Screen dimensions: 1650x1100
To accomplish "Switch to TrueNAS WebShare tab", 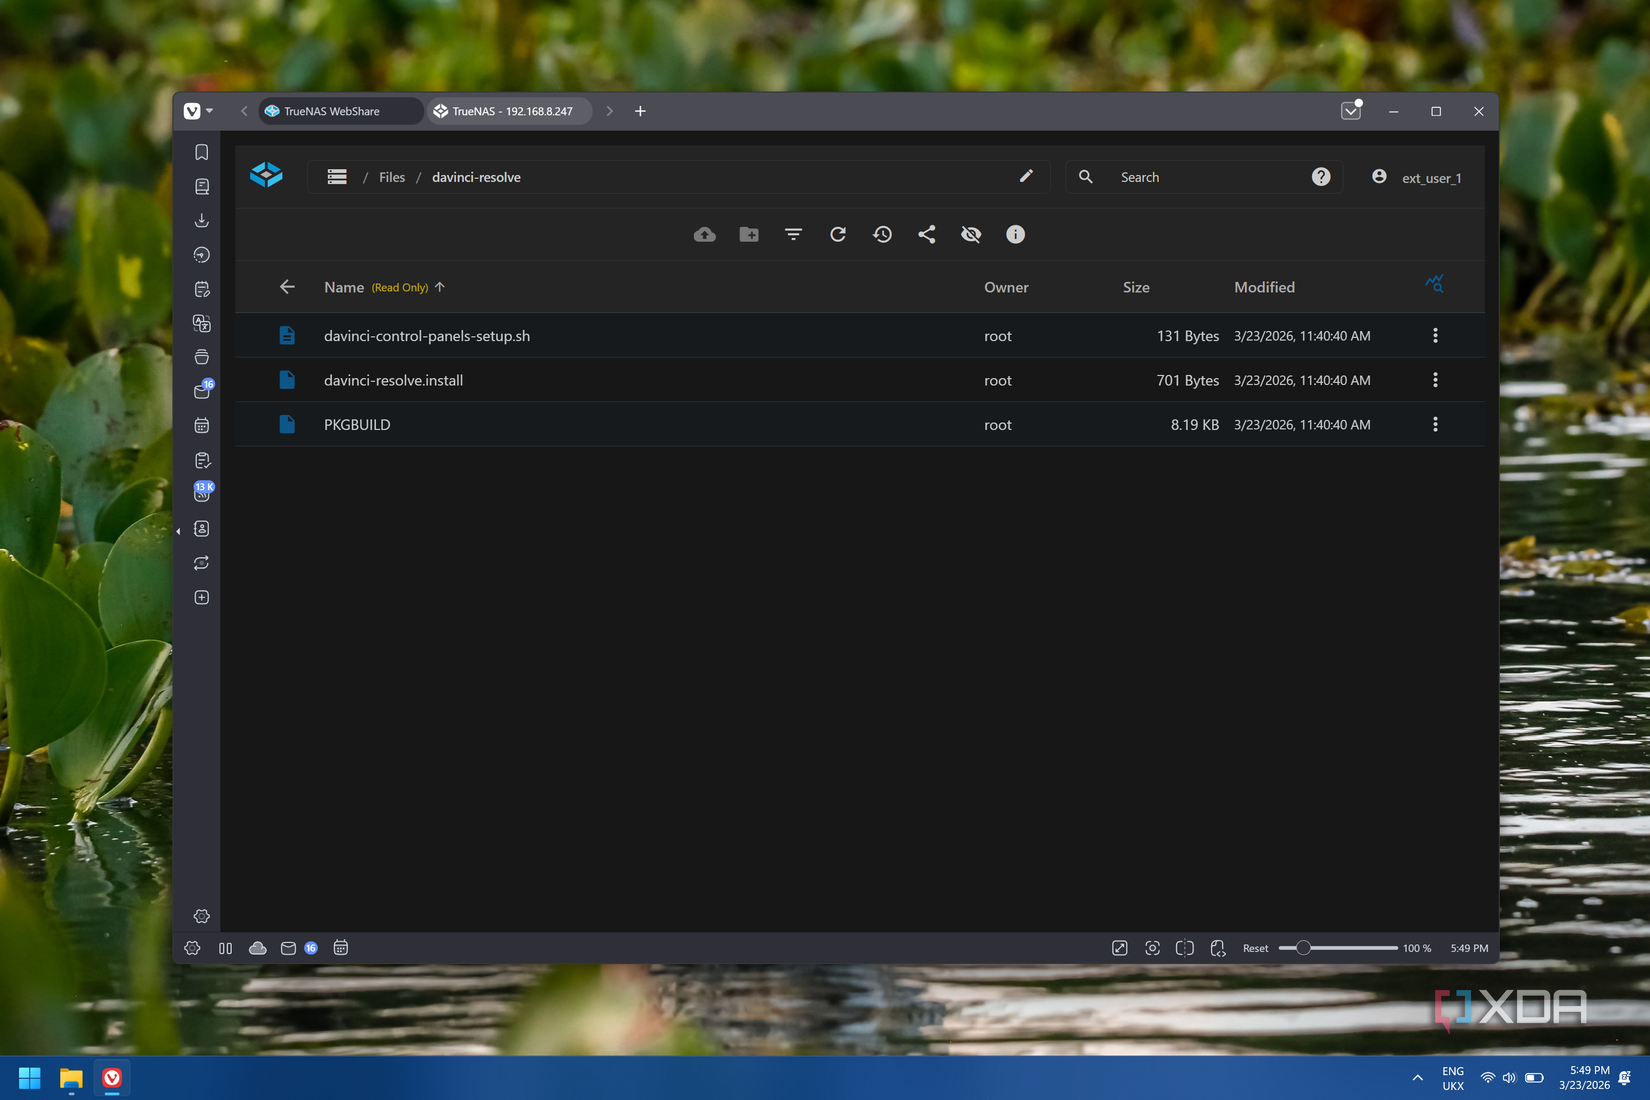I will tap(340, 111).
